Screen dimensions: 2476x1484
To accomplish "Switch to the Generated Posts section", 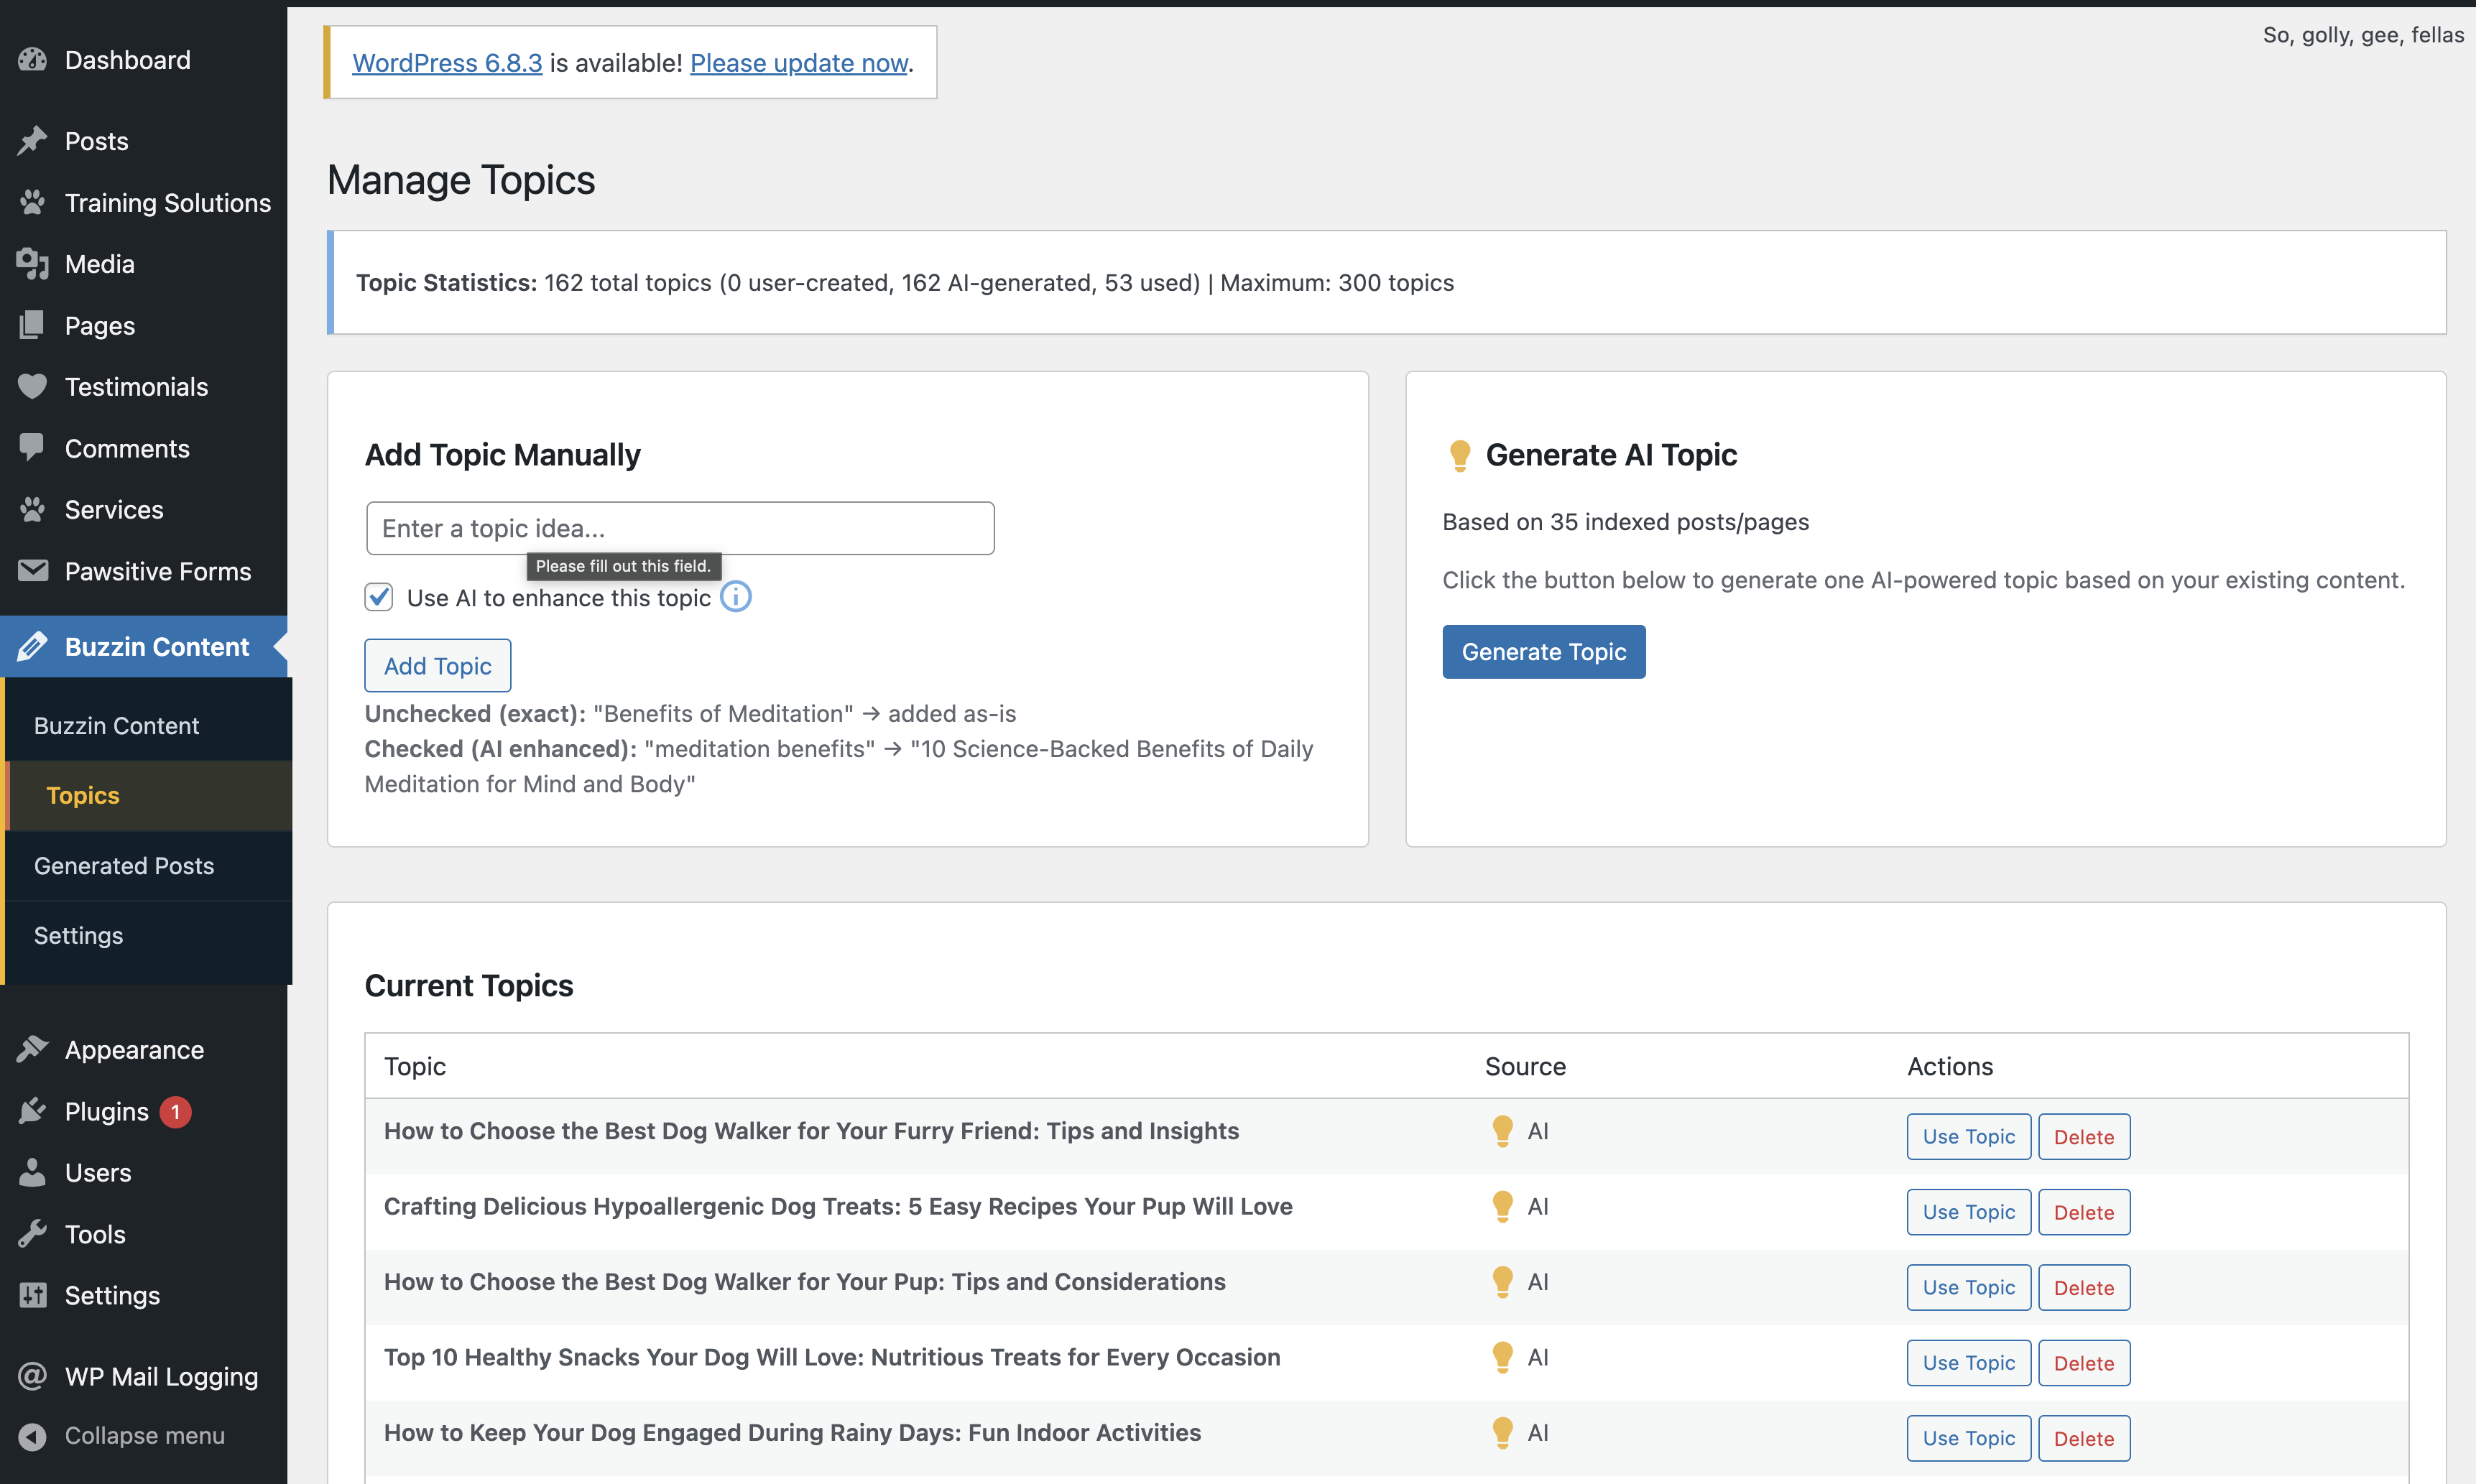I will [124, 866].
